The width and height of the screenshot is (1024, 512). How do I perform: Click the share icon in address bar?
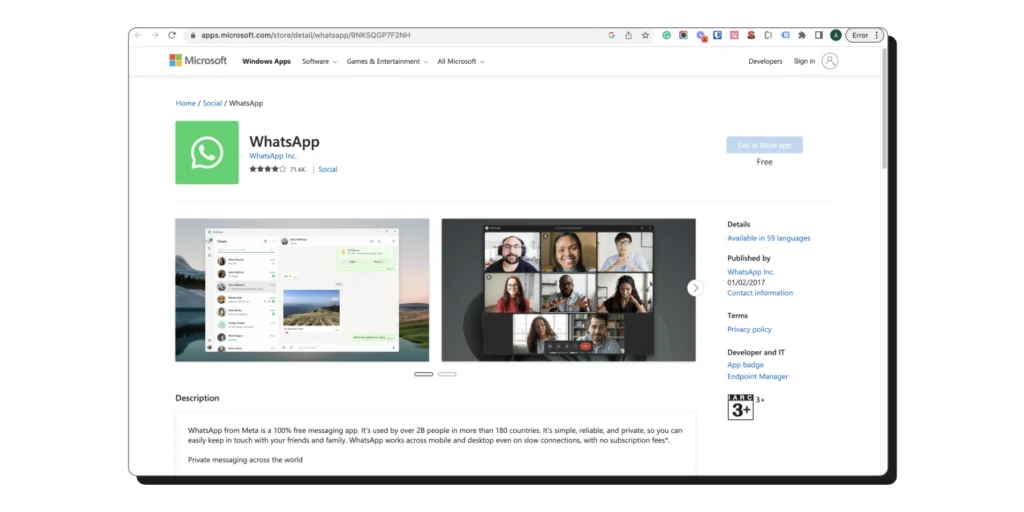point(628,35)
